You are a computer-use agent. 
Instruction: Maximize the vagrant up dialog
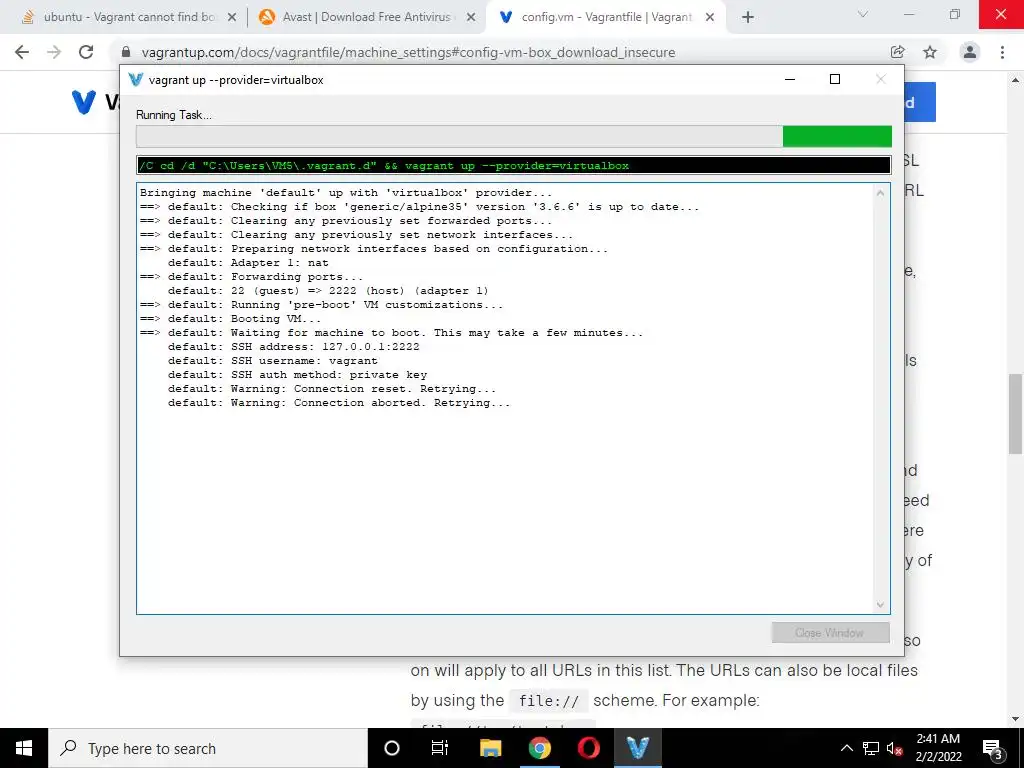point(835,80)
